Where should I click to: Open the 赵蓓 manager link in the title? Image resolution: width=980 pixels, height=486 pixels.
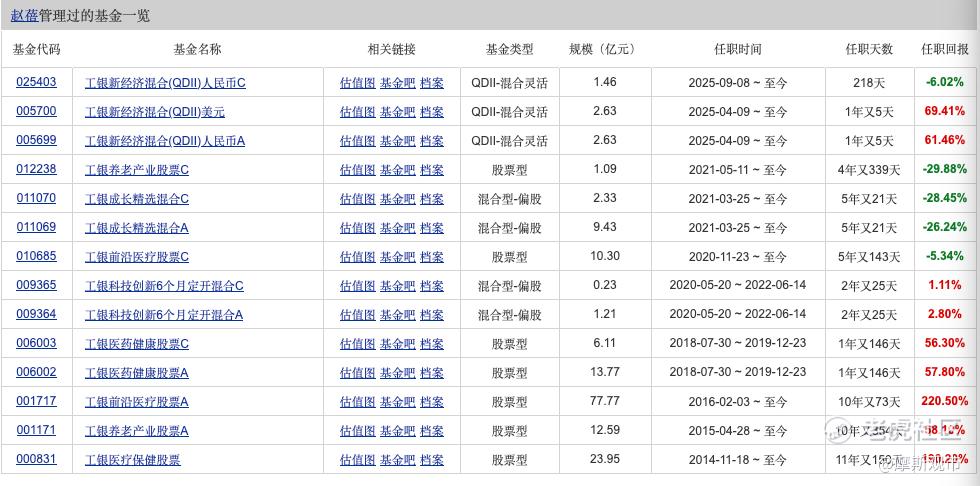[x=24, y=16]
